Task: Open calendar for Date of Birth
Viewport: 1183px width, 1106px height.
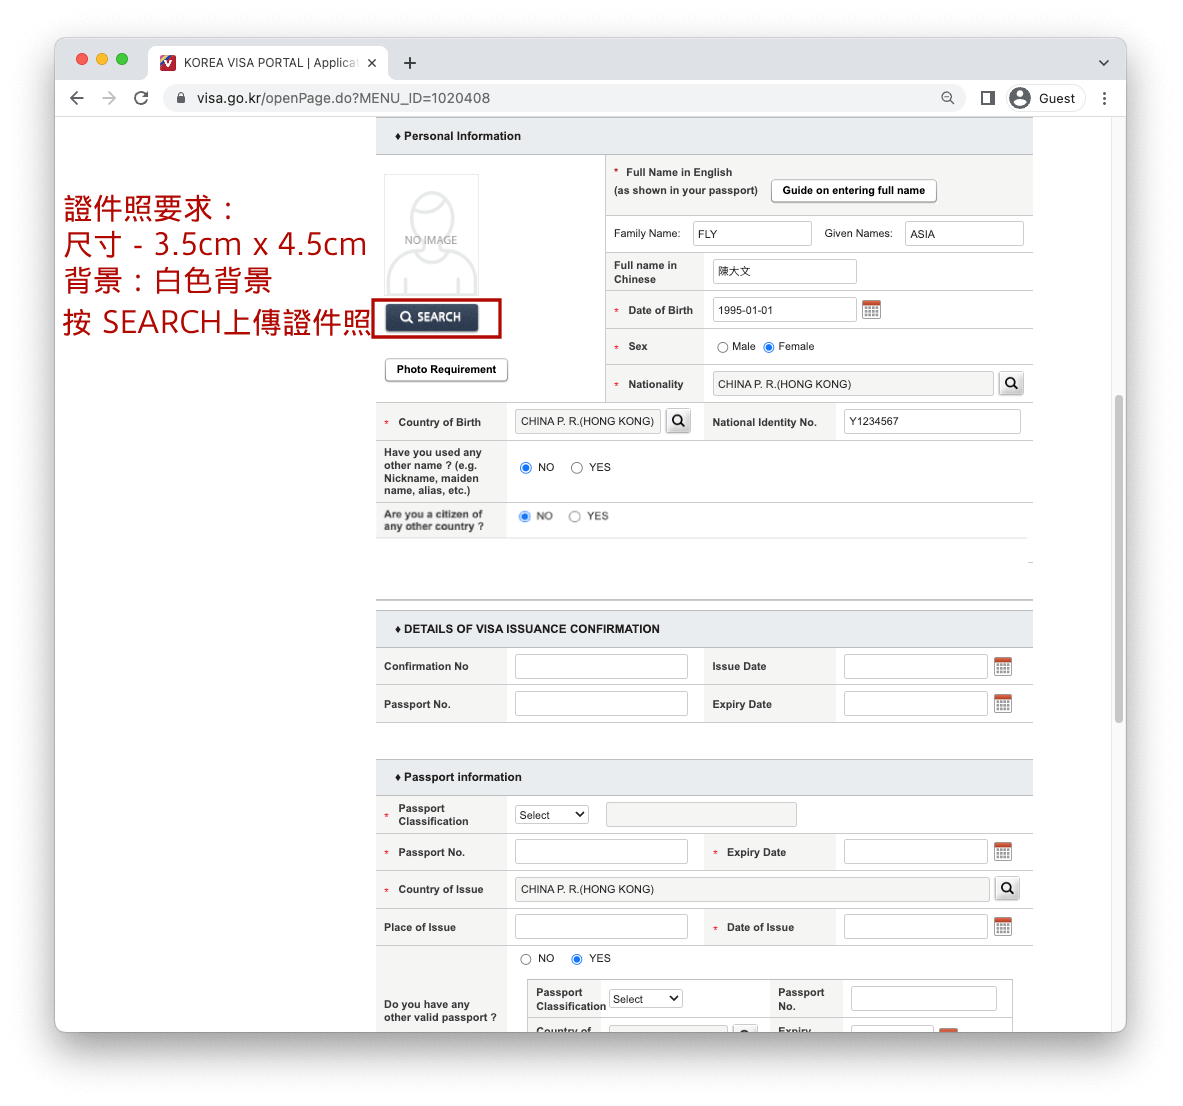Action: point(871,309)
